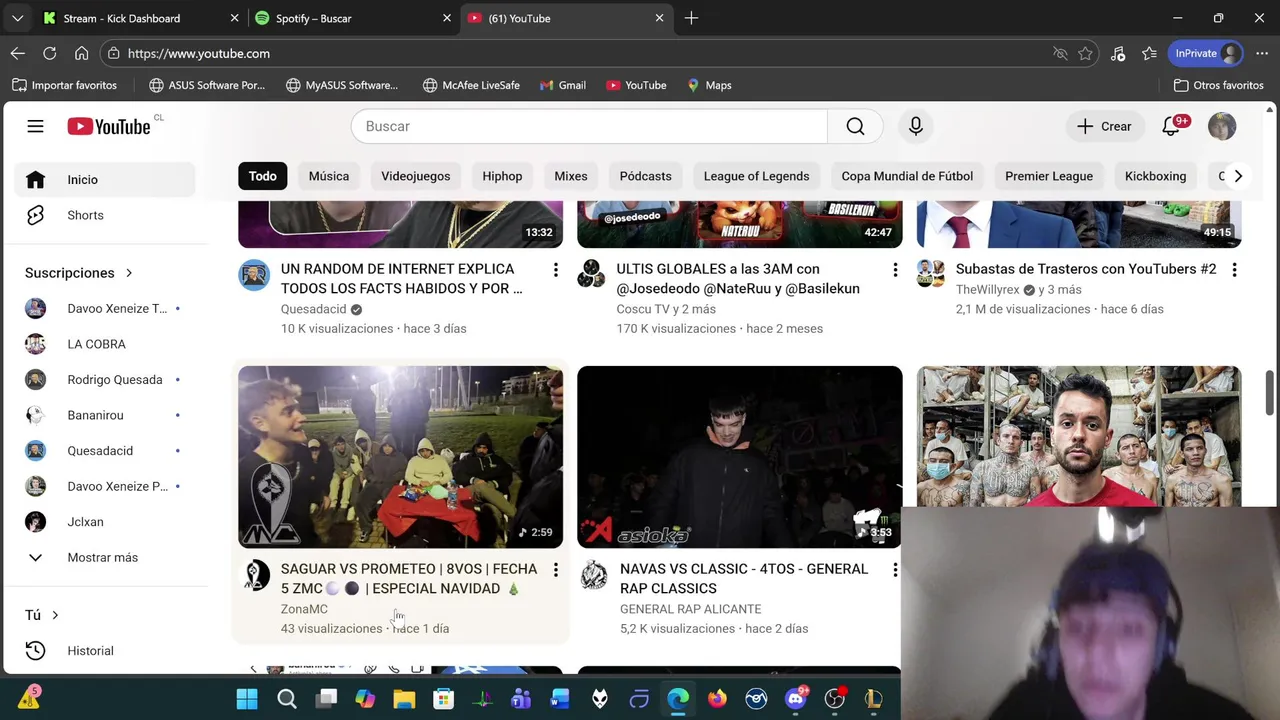Select the Videojuegos filter chip
Screen dimensions: 1280x720
pos(416,176)
